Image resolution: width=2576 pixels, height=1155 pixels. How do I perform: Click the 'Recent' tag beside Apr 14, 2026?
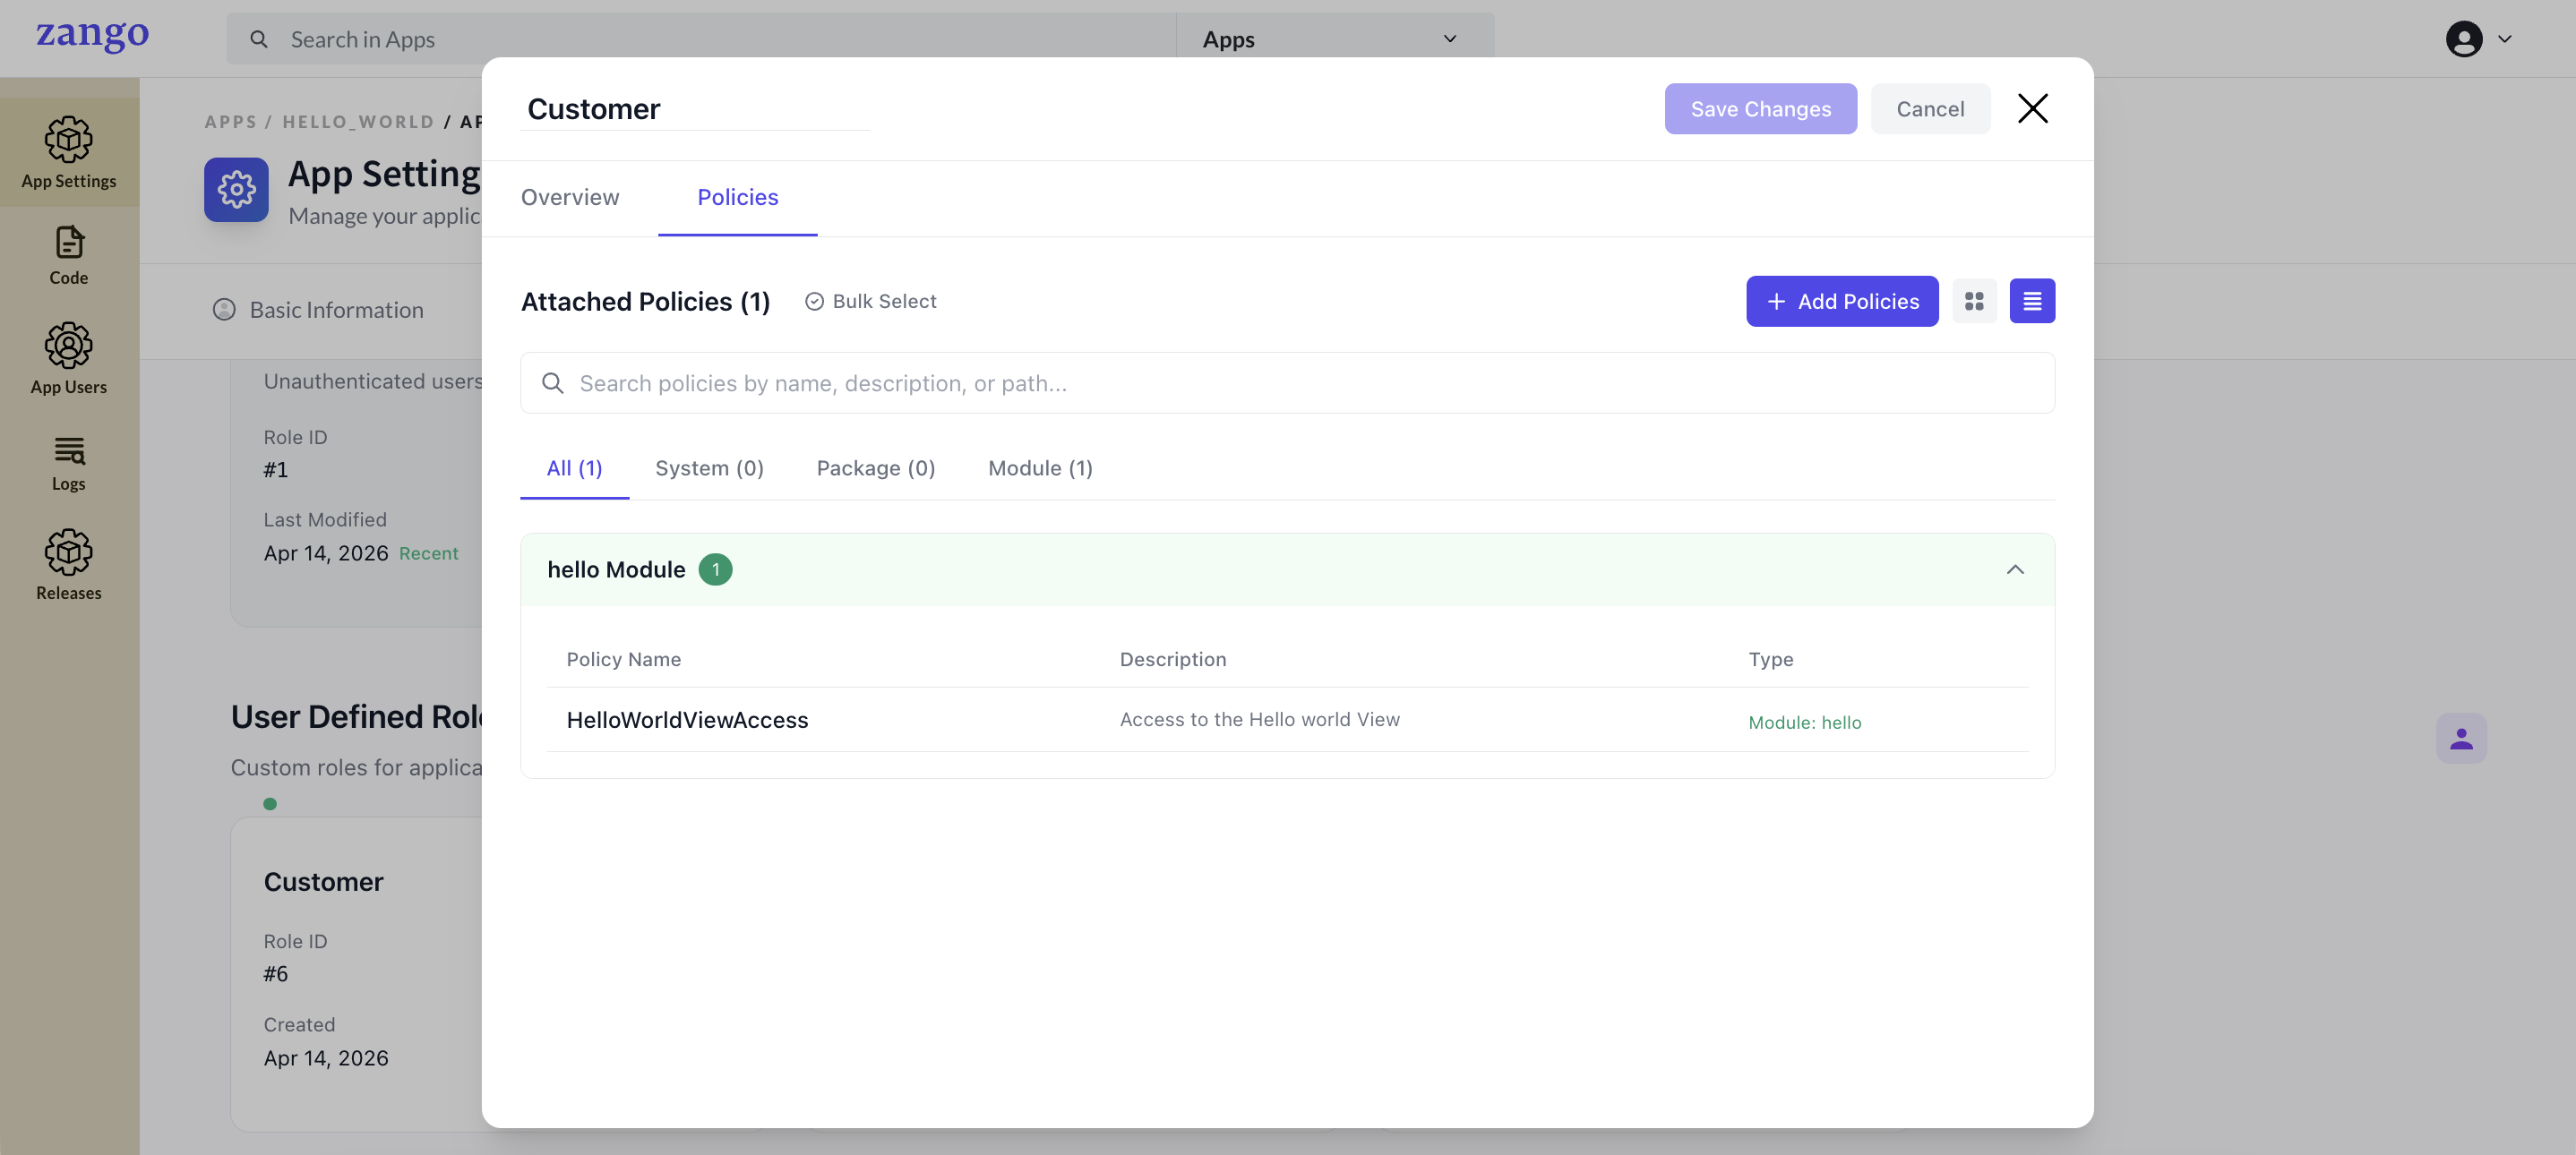(428, 553)
